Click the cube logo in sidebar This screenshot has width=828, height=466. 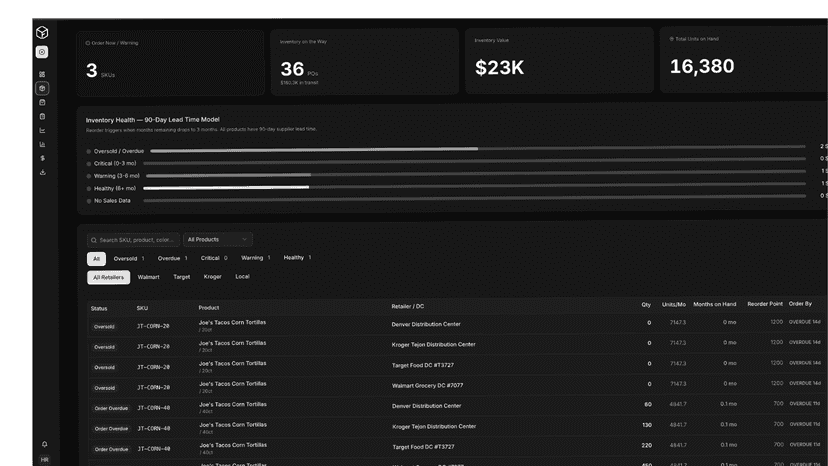42,33
